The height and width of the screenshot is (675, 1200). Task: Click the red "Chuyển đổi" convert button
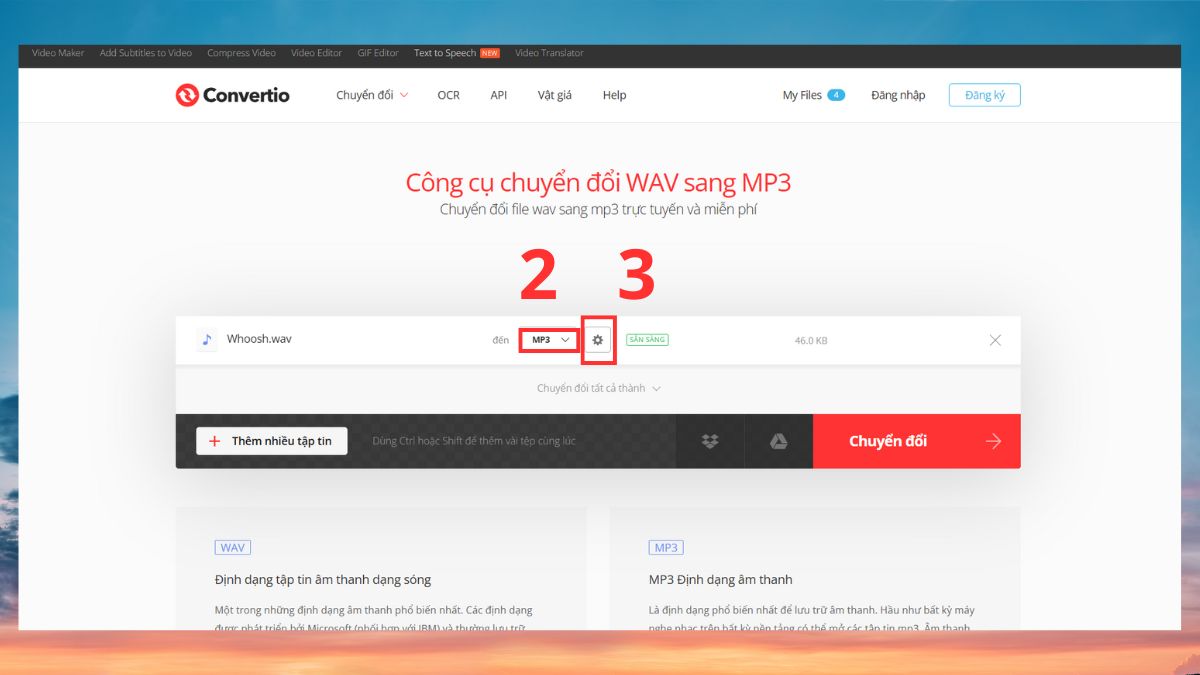917,441
